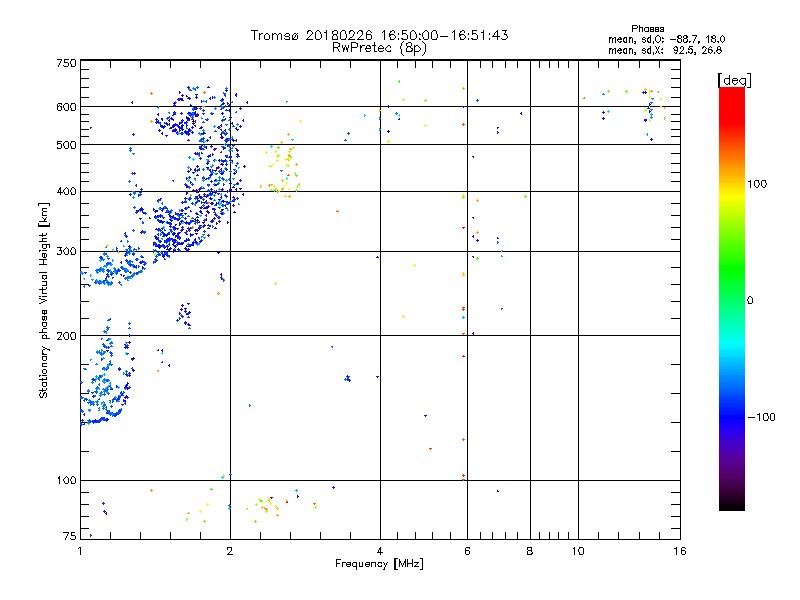The height and width of the screenshot is (600, 800).
Task: Click the 'Stationary phase Virtual Height [km]' y-axis label
Action: pos(44,301)
